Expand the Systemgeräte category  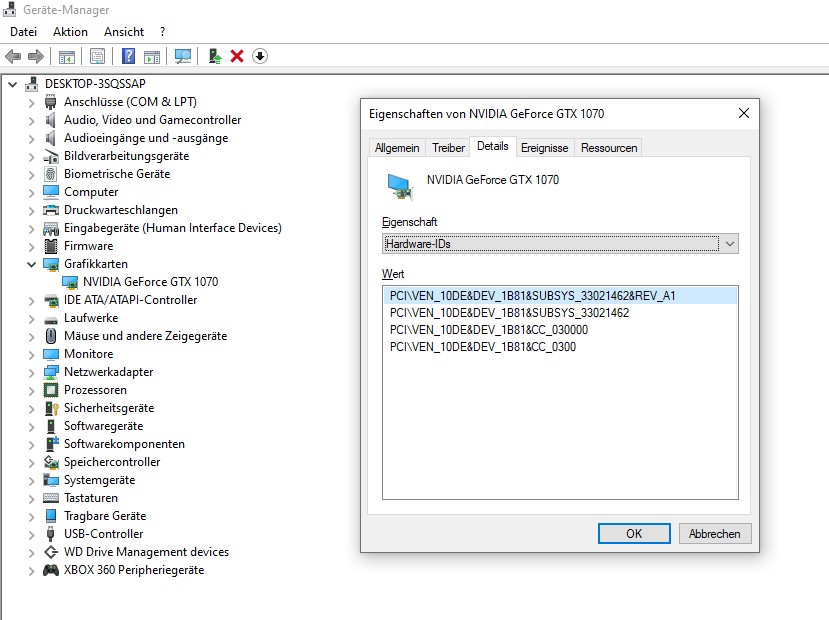[x=32, y=480]
